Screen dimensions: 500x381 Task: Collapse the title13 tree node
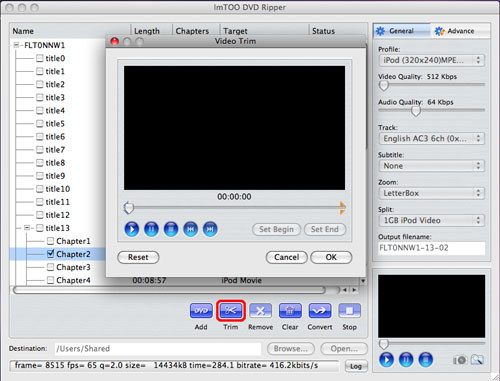27,228
